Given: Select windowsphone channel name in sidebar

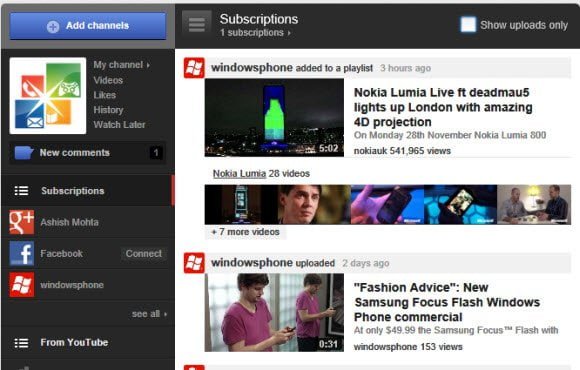Looking at the screenshot, I should (72, 285).
